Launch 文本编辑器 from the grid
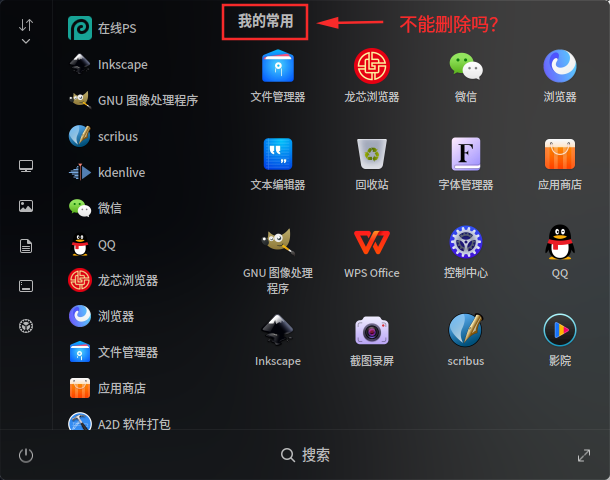 click(278, 164)
